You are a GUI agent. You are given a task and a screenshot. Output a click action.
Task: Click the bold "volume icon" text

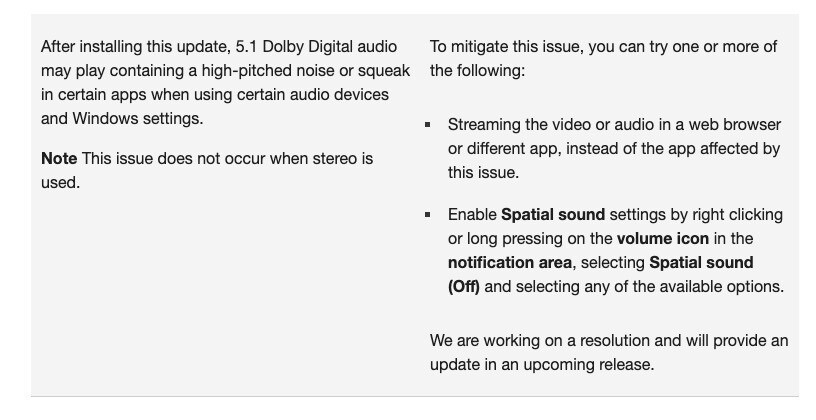(x=663, y=239)
